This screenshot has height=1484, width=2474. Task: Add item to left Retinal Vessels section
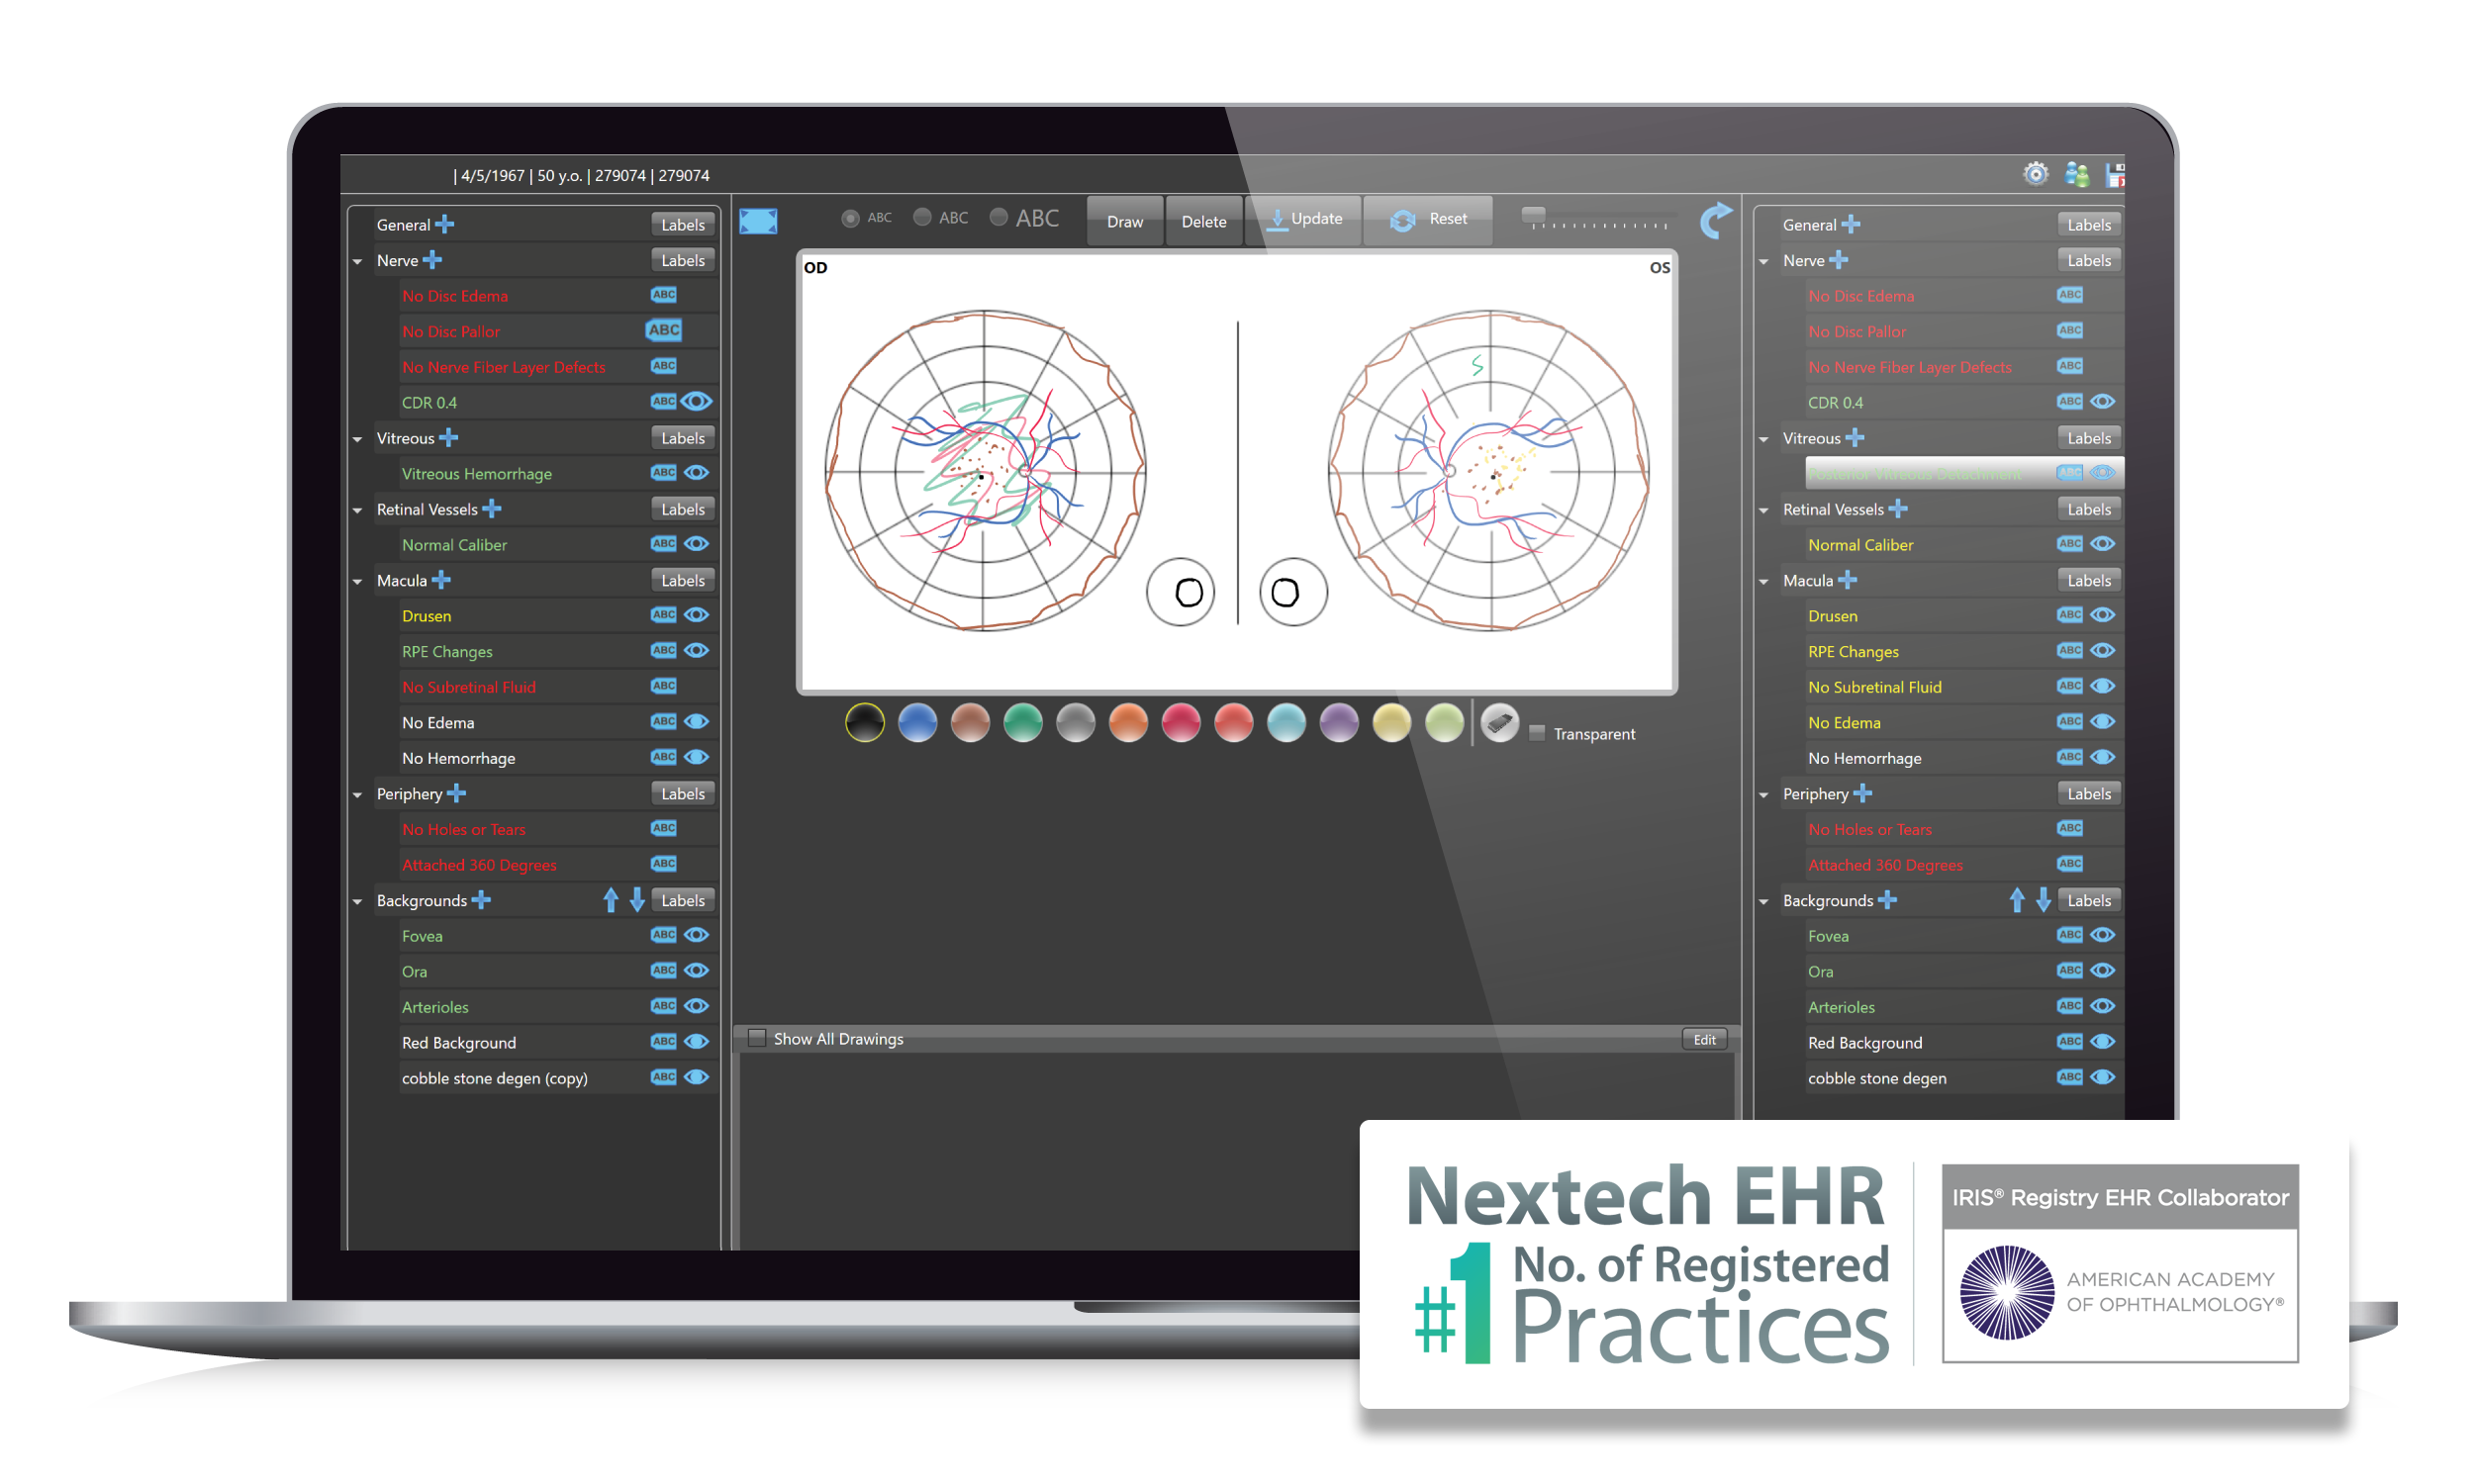point(491,509)
